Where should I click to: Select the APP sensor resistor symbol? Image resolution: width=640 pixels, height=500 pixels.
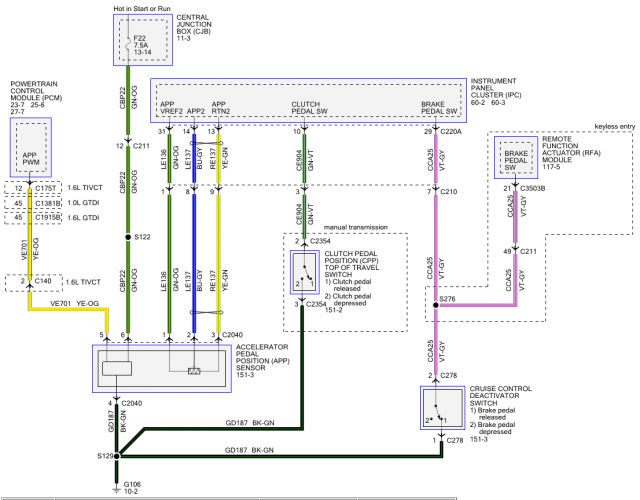(x=194, y=371)
